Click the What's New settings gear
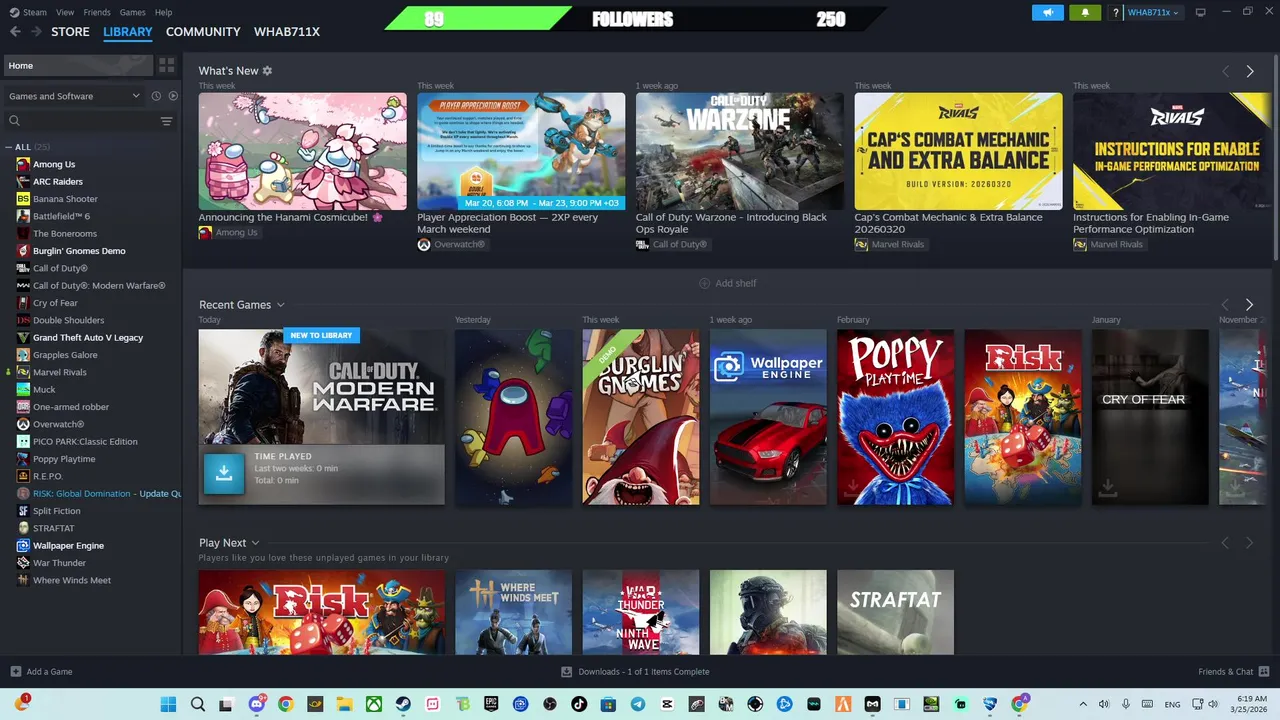The width and height of the screenshot is (1280, 720). click(x=267, y=71)
